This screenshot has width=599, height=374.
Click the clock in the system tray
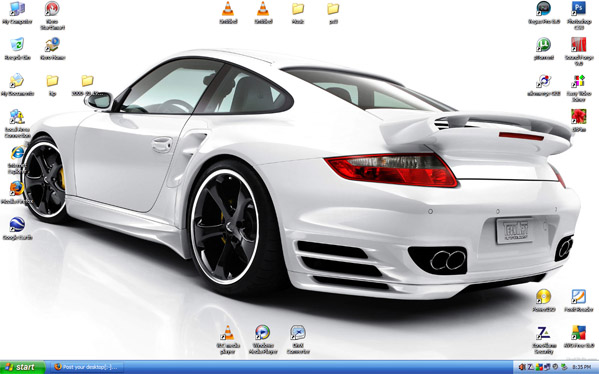(581, 367)
